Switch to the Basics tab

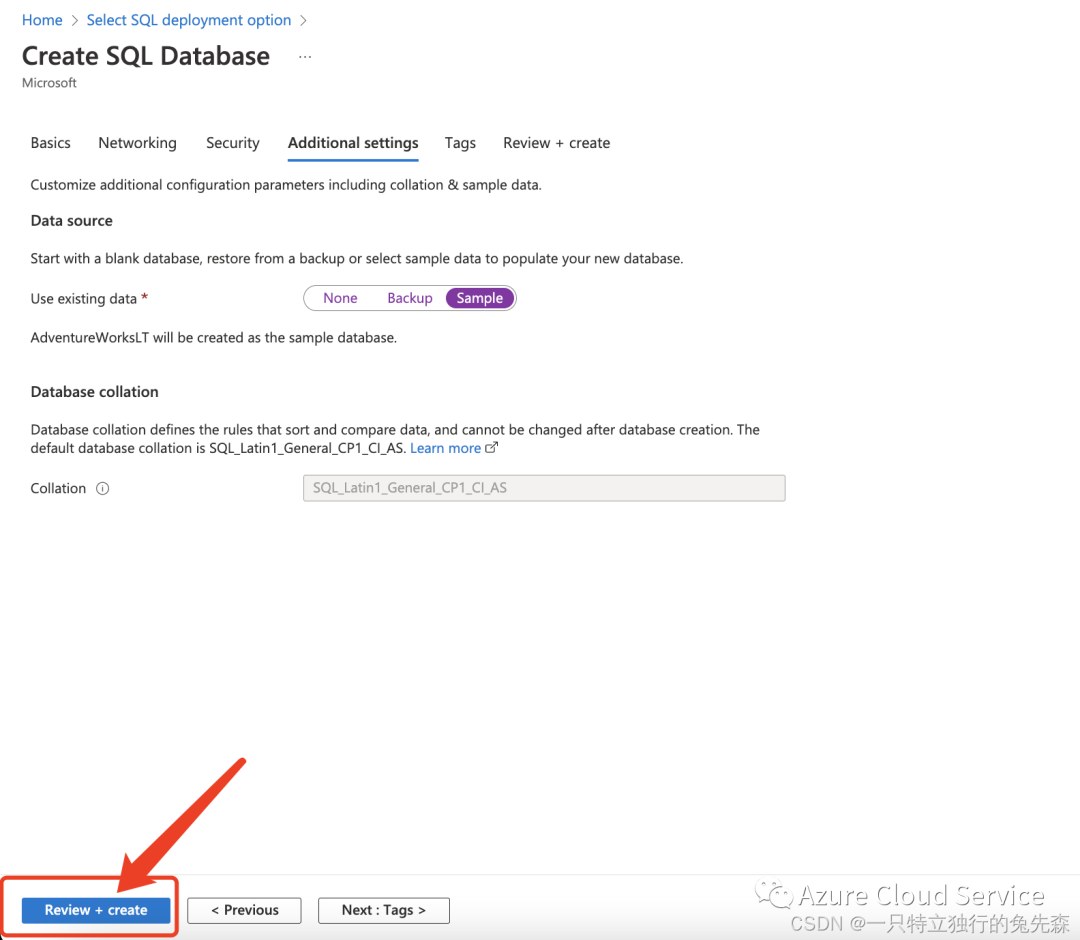click(x=50, y=143)
